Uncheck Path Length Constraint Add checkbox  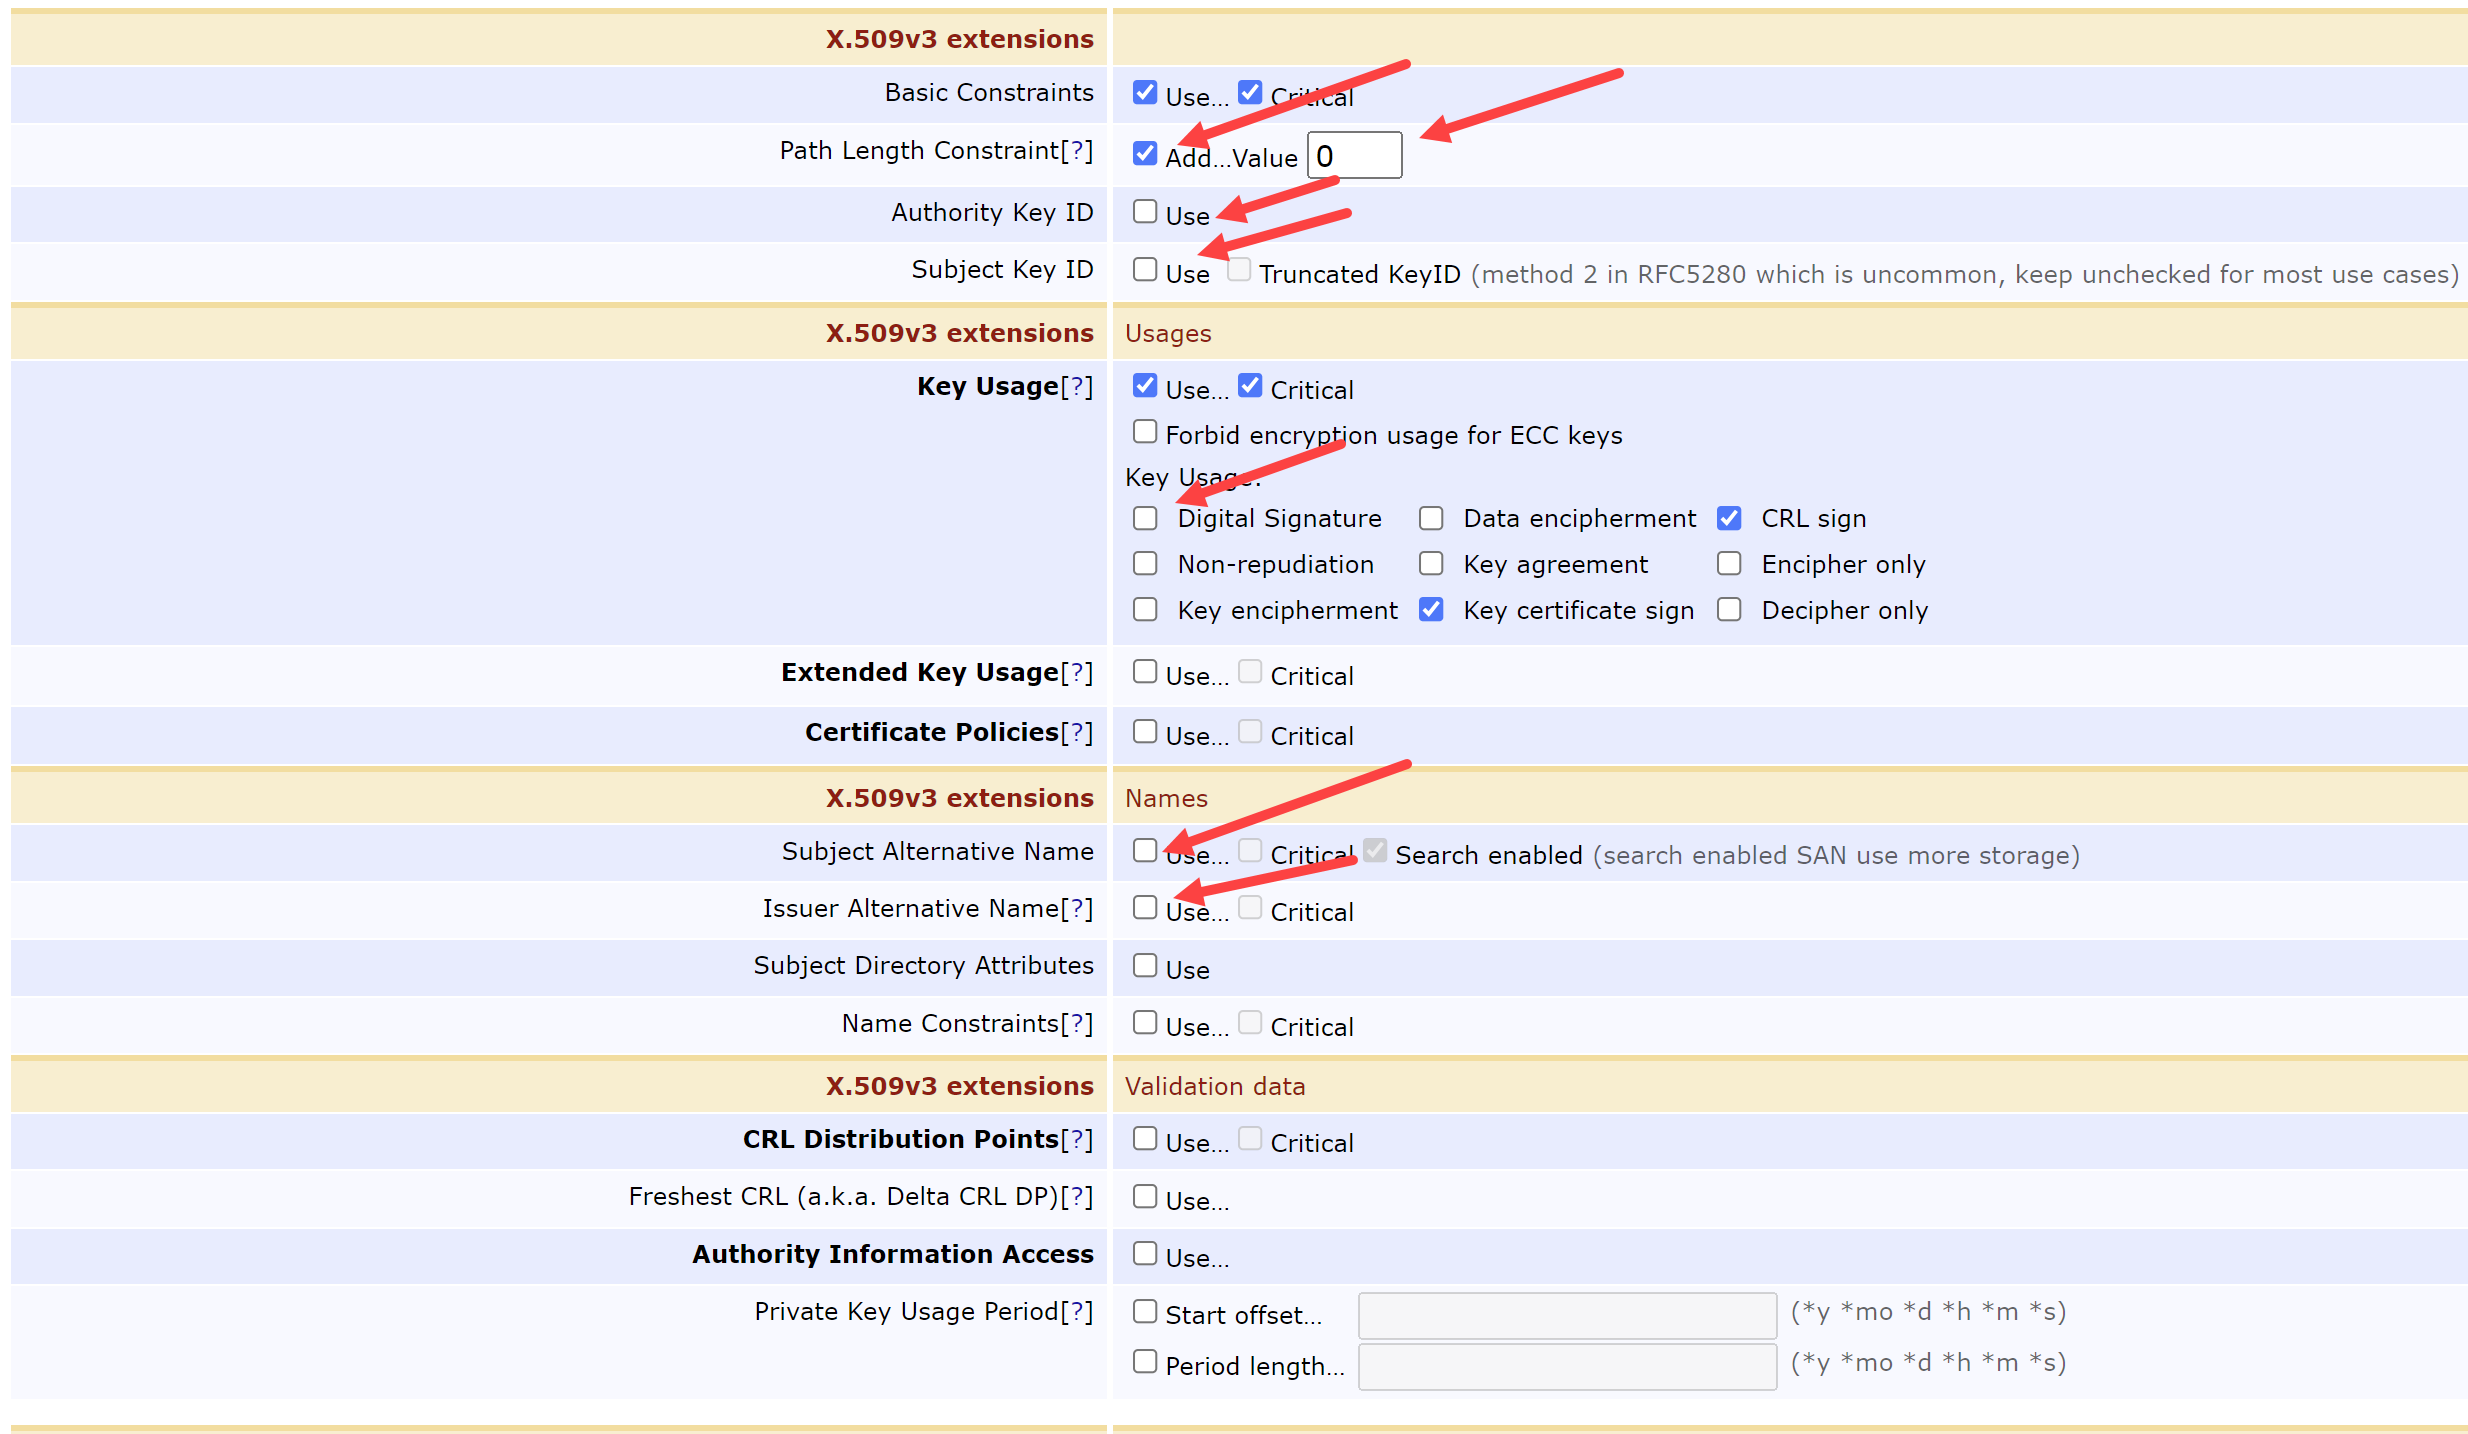(x=1145, y=153)
